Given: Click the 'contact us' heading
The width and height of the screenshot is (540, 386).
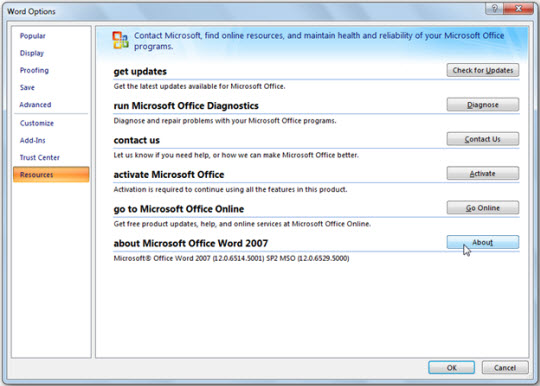Looking at the screenshot, I should [137, 140].
